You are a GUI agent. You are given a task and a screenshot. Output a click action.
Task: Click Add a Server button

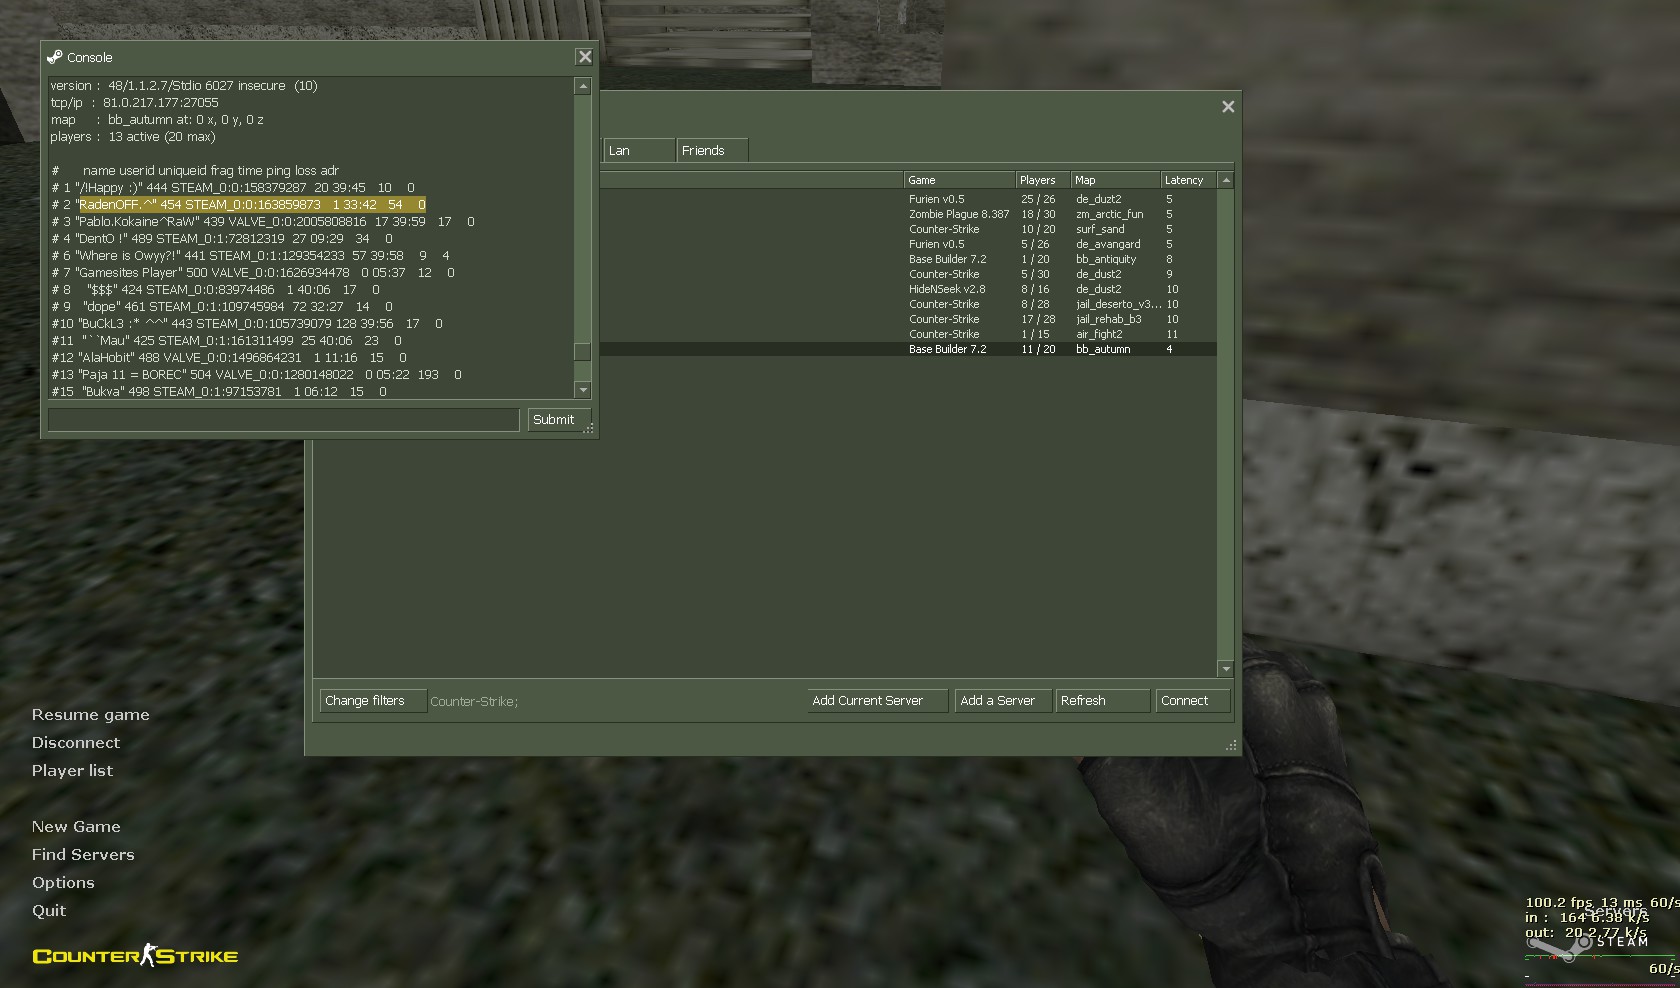point(1003,701)
